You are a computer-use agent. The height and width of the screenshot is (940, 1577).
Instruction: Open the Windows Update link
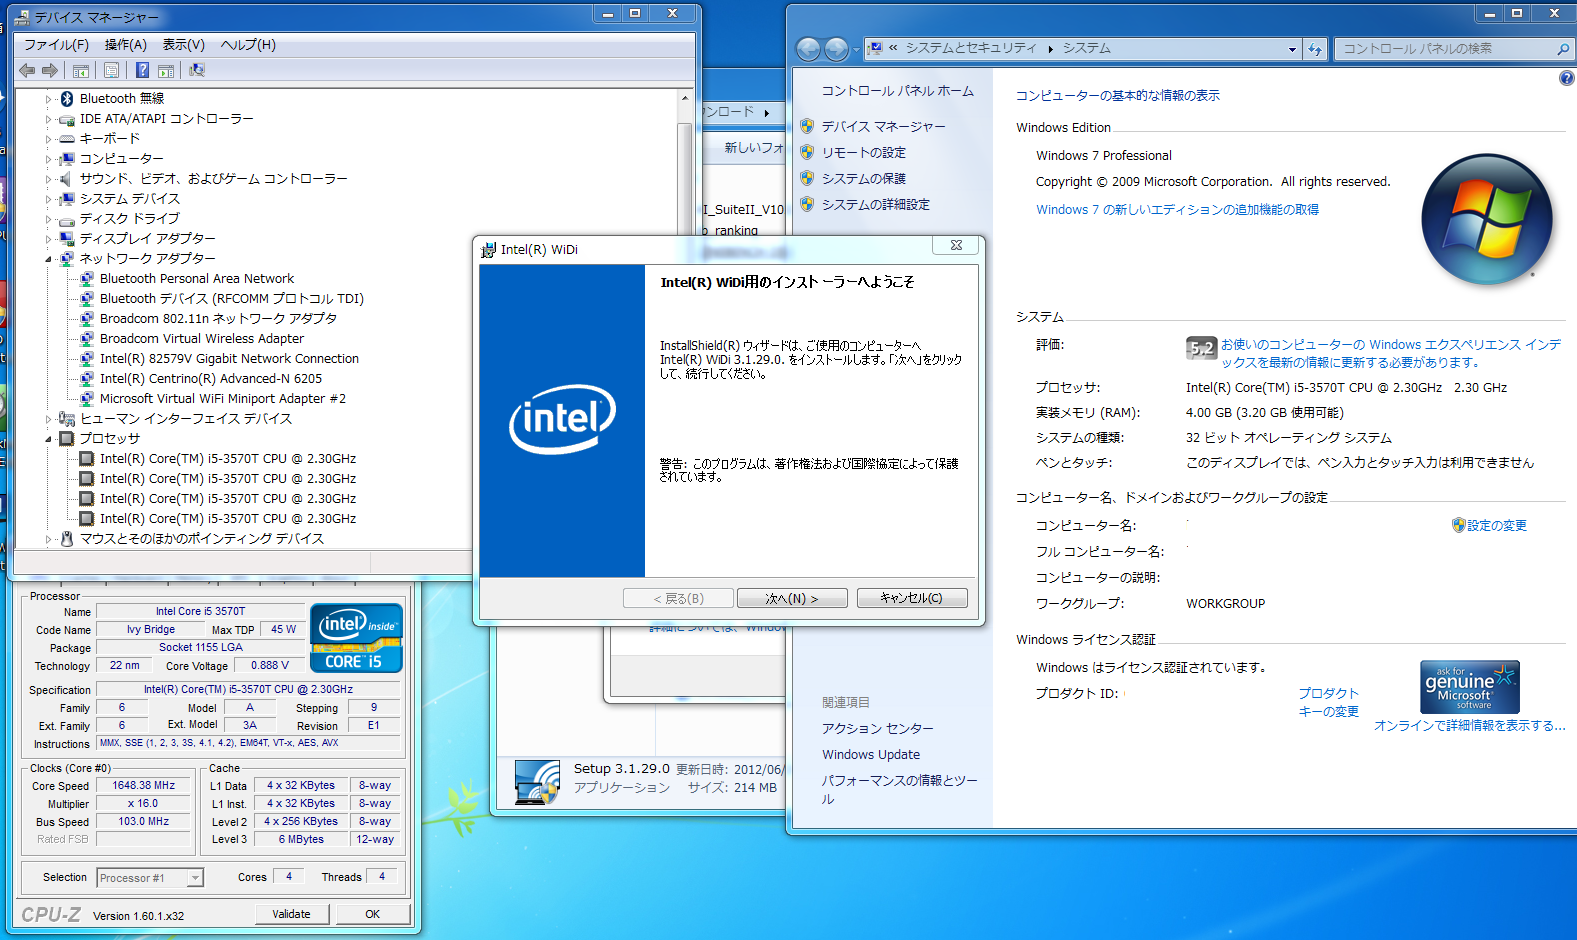tap(870, 755)
